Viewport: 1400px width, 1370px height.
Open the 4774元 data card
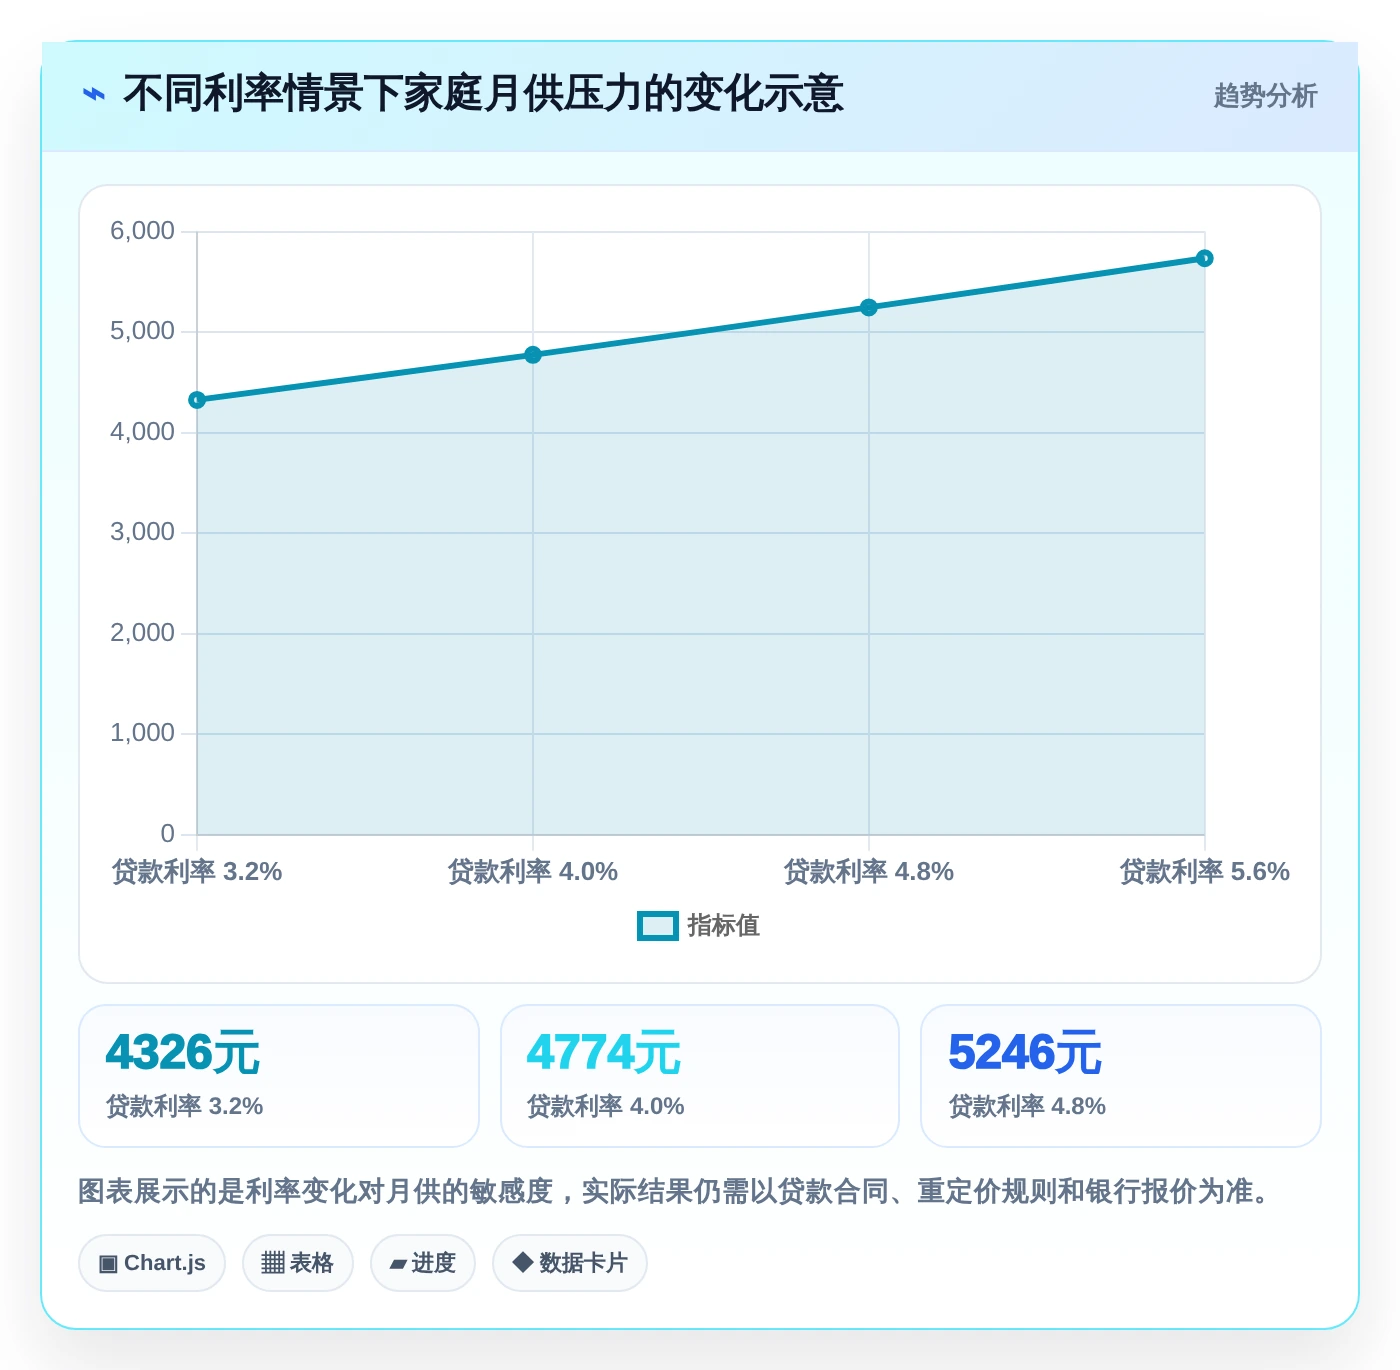[700, 1076]
